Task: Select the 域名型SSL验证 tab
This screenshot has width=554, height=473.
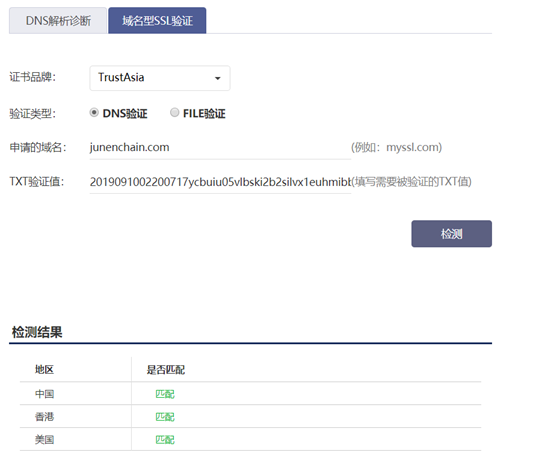Action: (157, 20)
